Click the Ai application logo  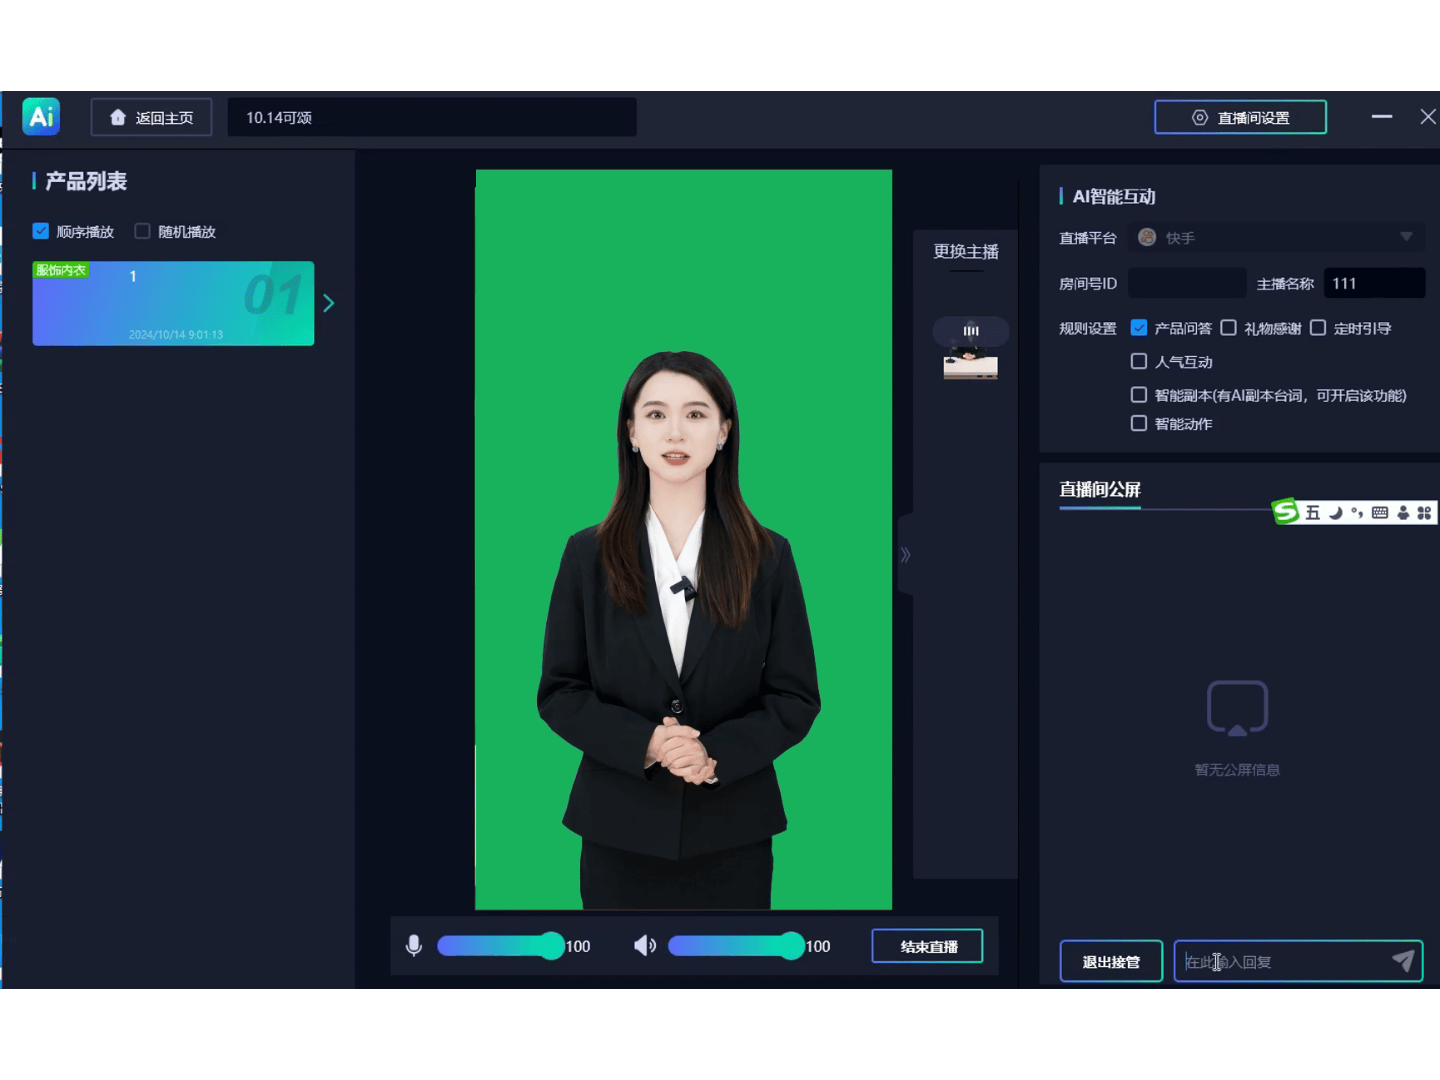tap(41, 117)
